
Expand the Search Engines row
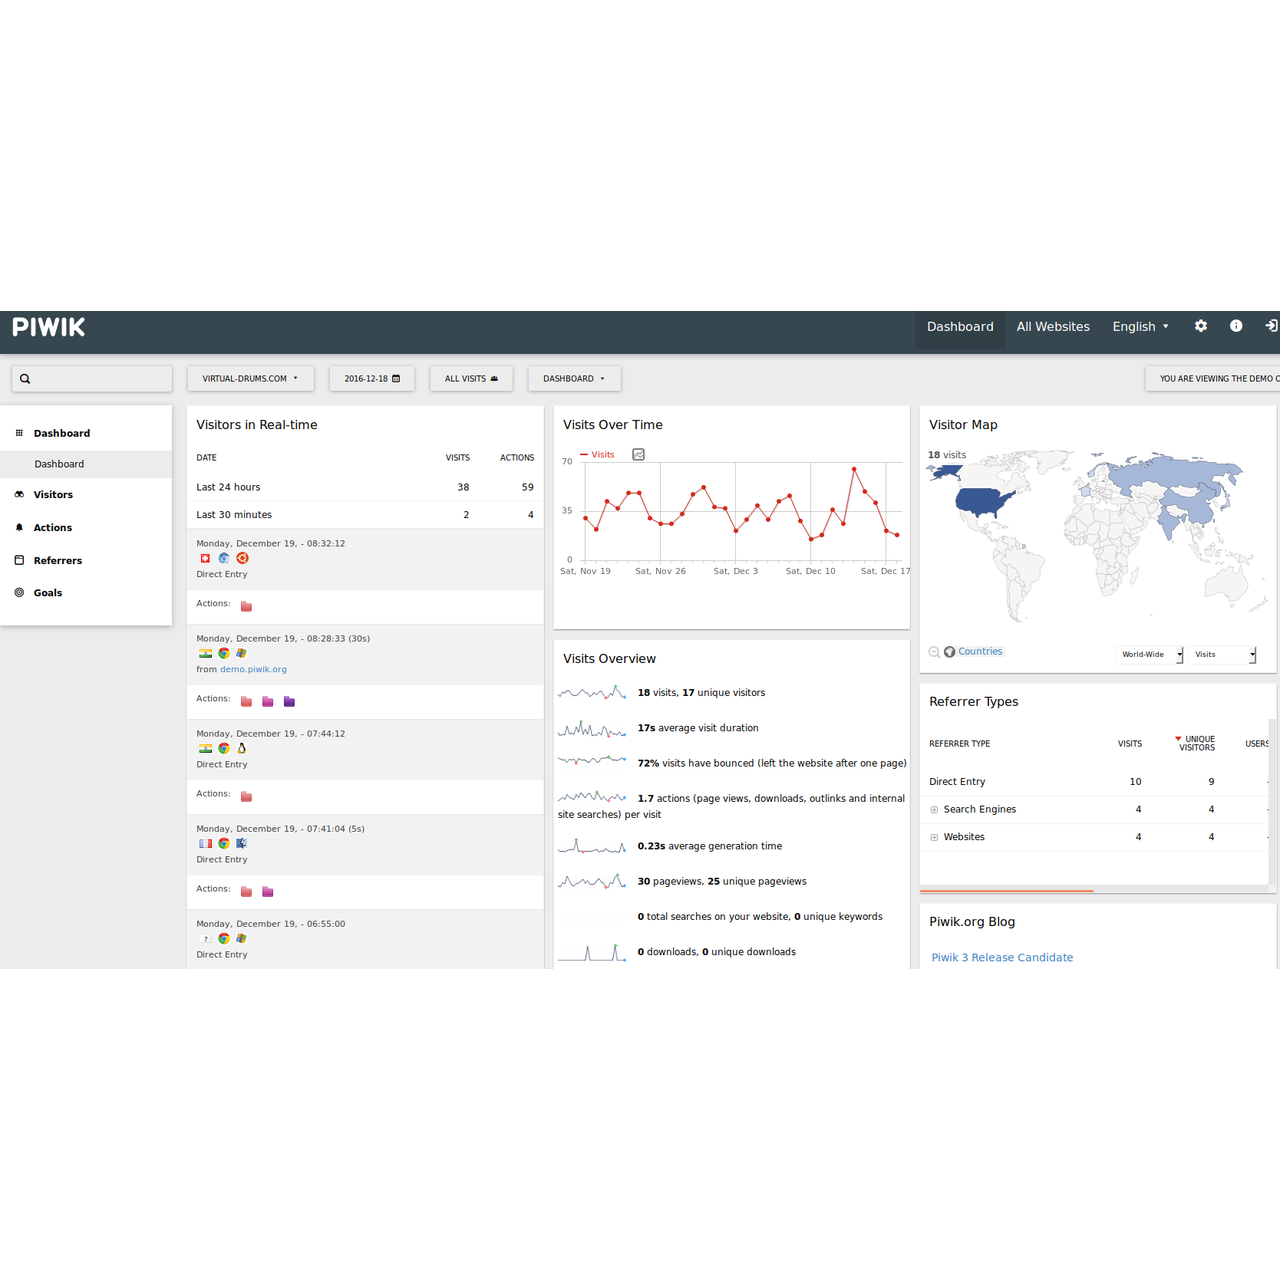pos(934,810)
